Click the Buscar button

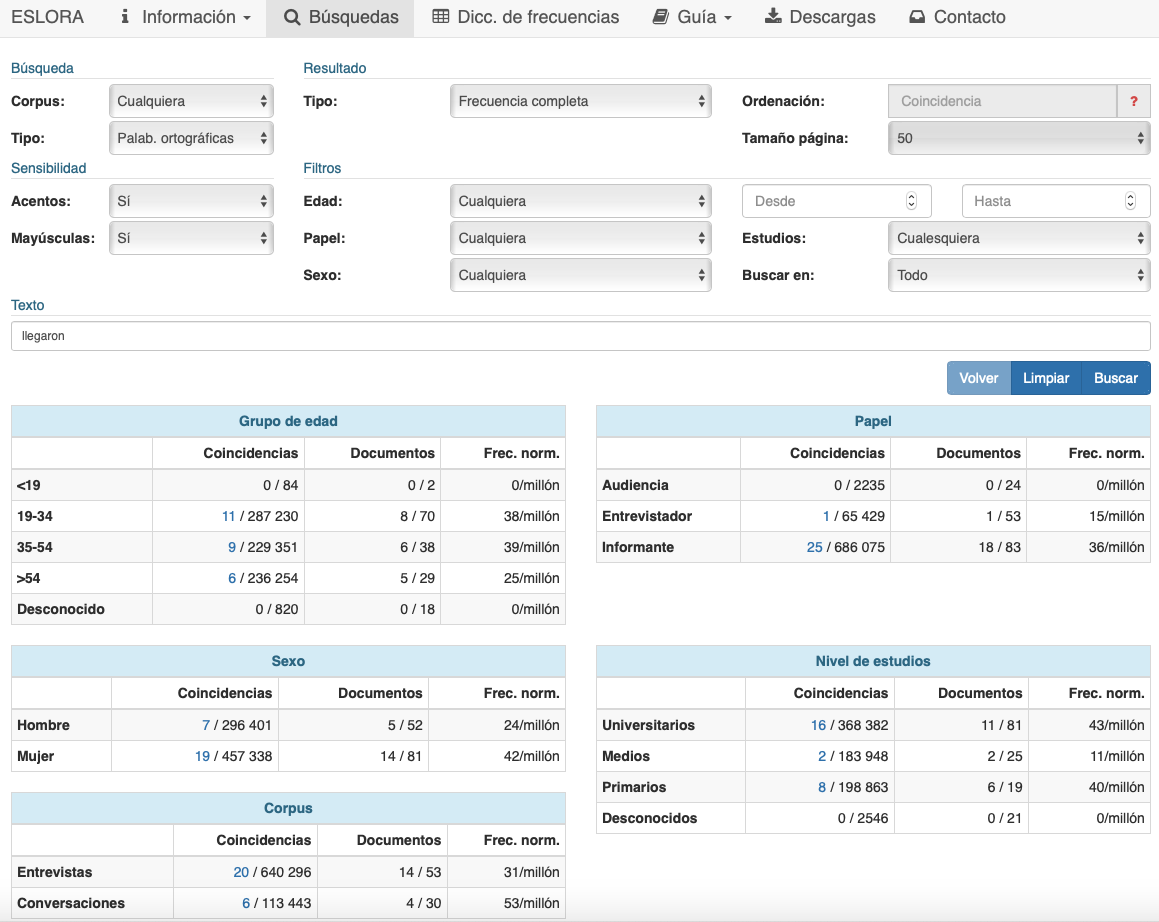(x=1115, y=378)
